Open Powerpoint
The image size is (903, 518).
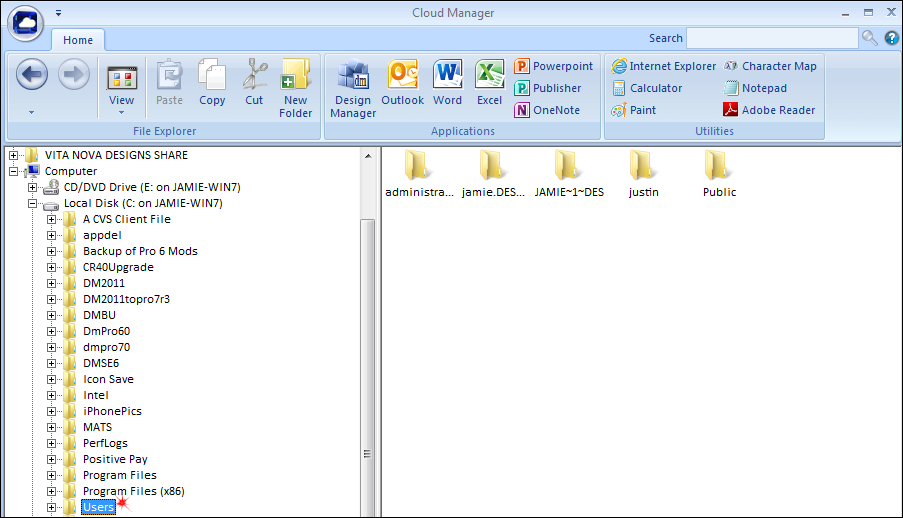[x=553, y=66]
